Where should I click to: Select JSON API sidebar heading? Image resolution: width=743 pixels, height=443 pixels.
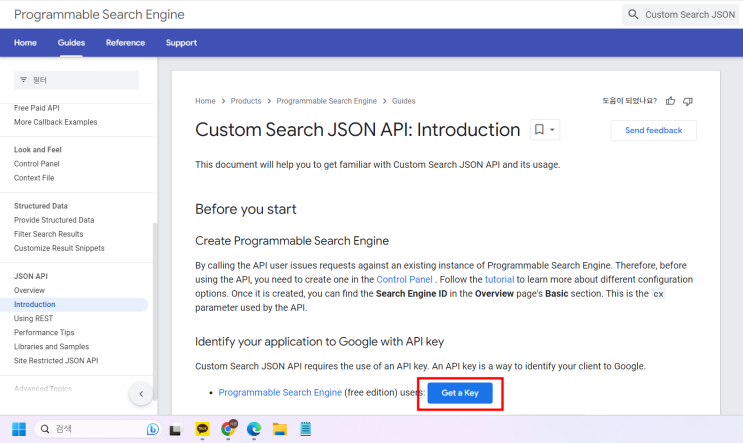(x=31, y=276)
